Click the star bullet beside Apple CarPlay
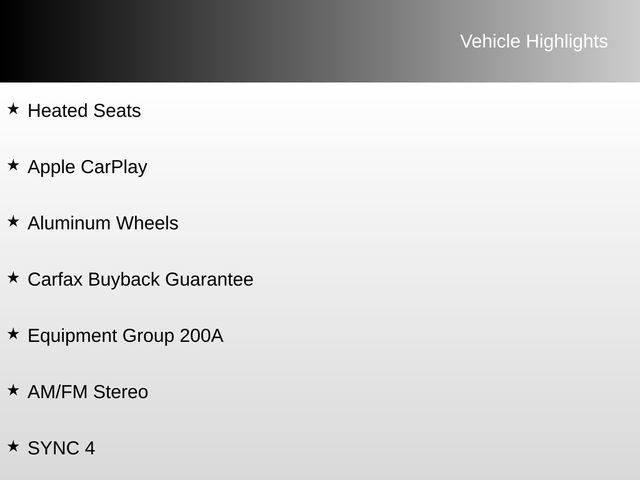This screenshot has width=640, height=480. click(12, 164)
